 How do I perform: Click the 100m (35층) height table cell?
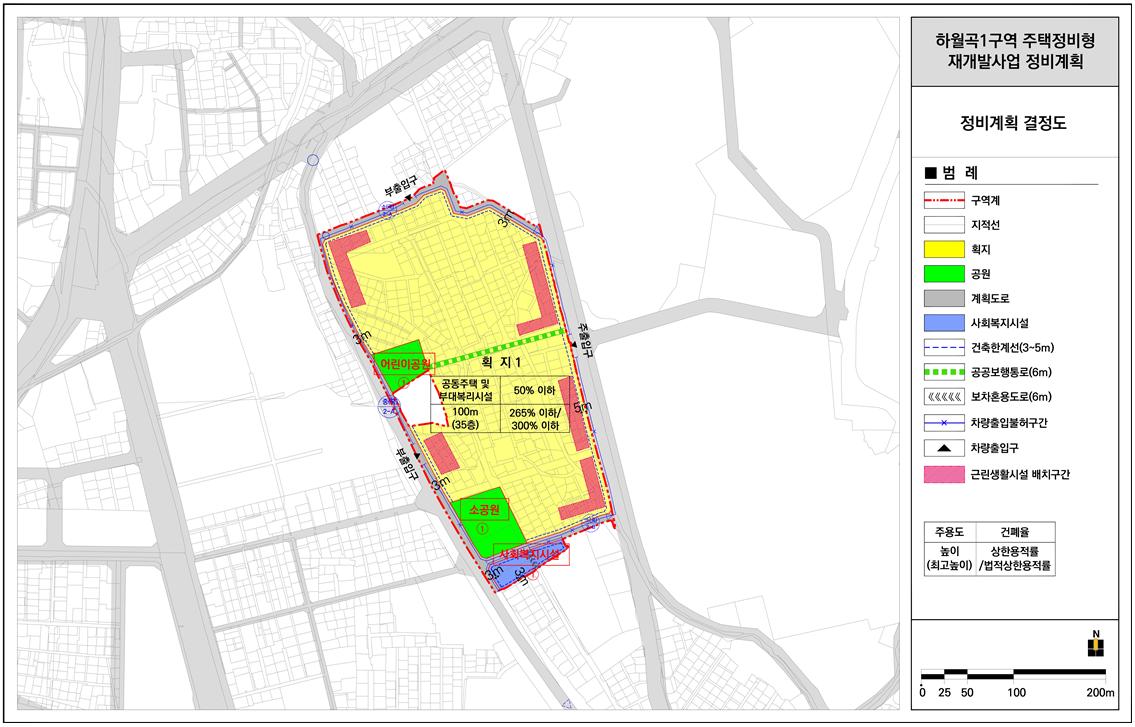coord(464,418)
